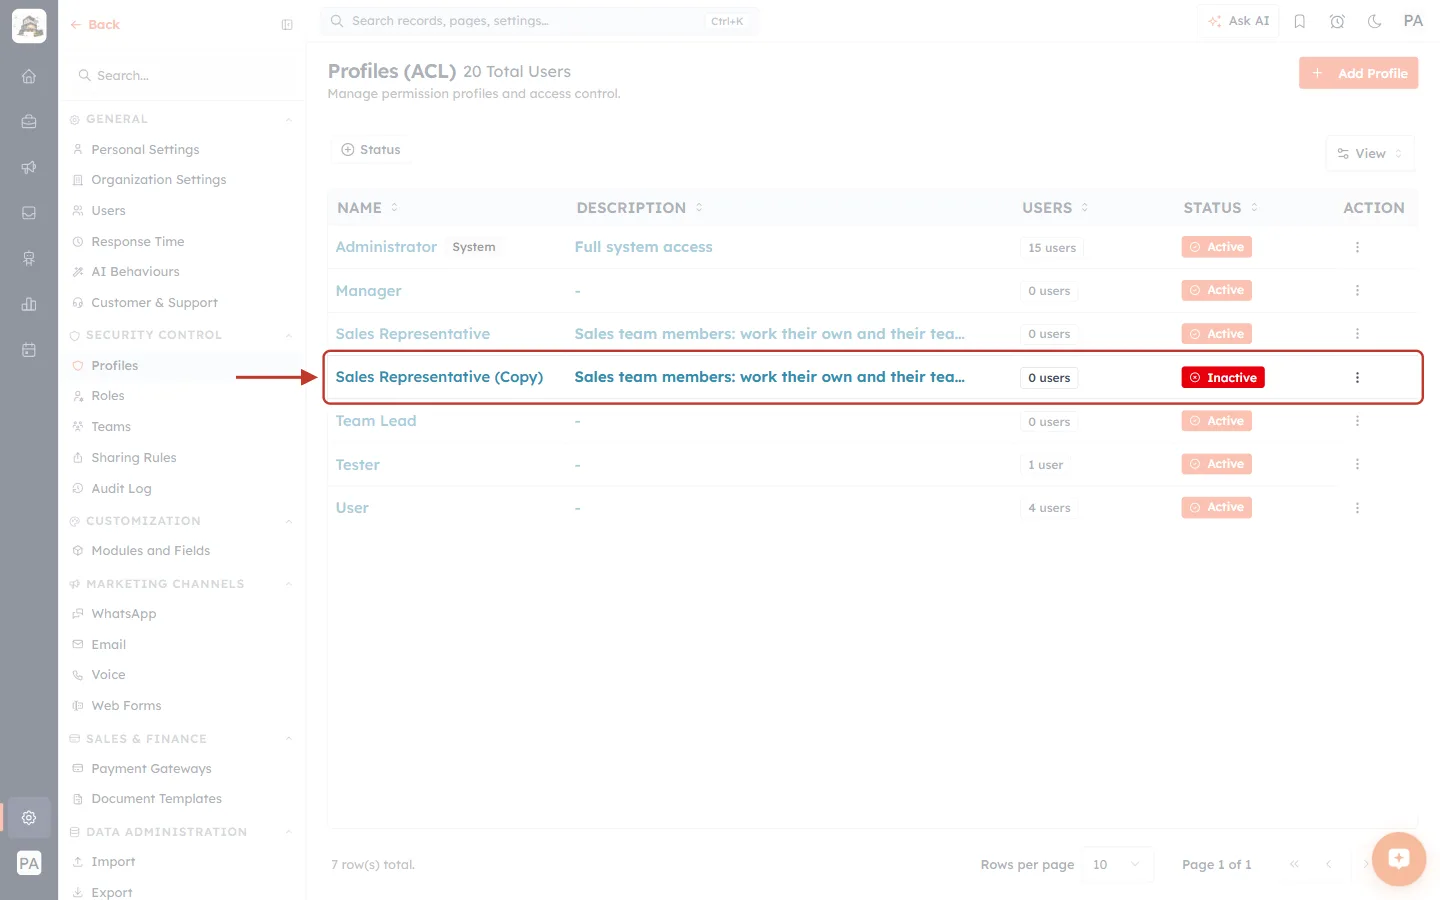Sort the table by NAME column
Viewport: 1440px width, 900px height.
tap(368, 208)
